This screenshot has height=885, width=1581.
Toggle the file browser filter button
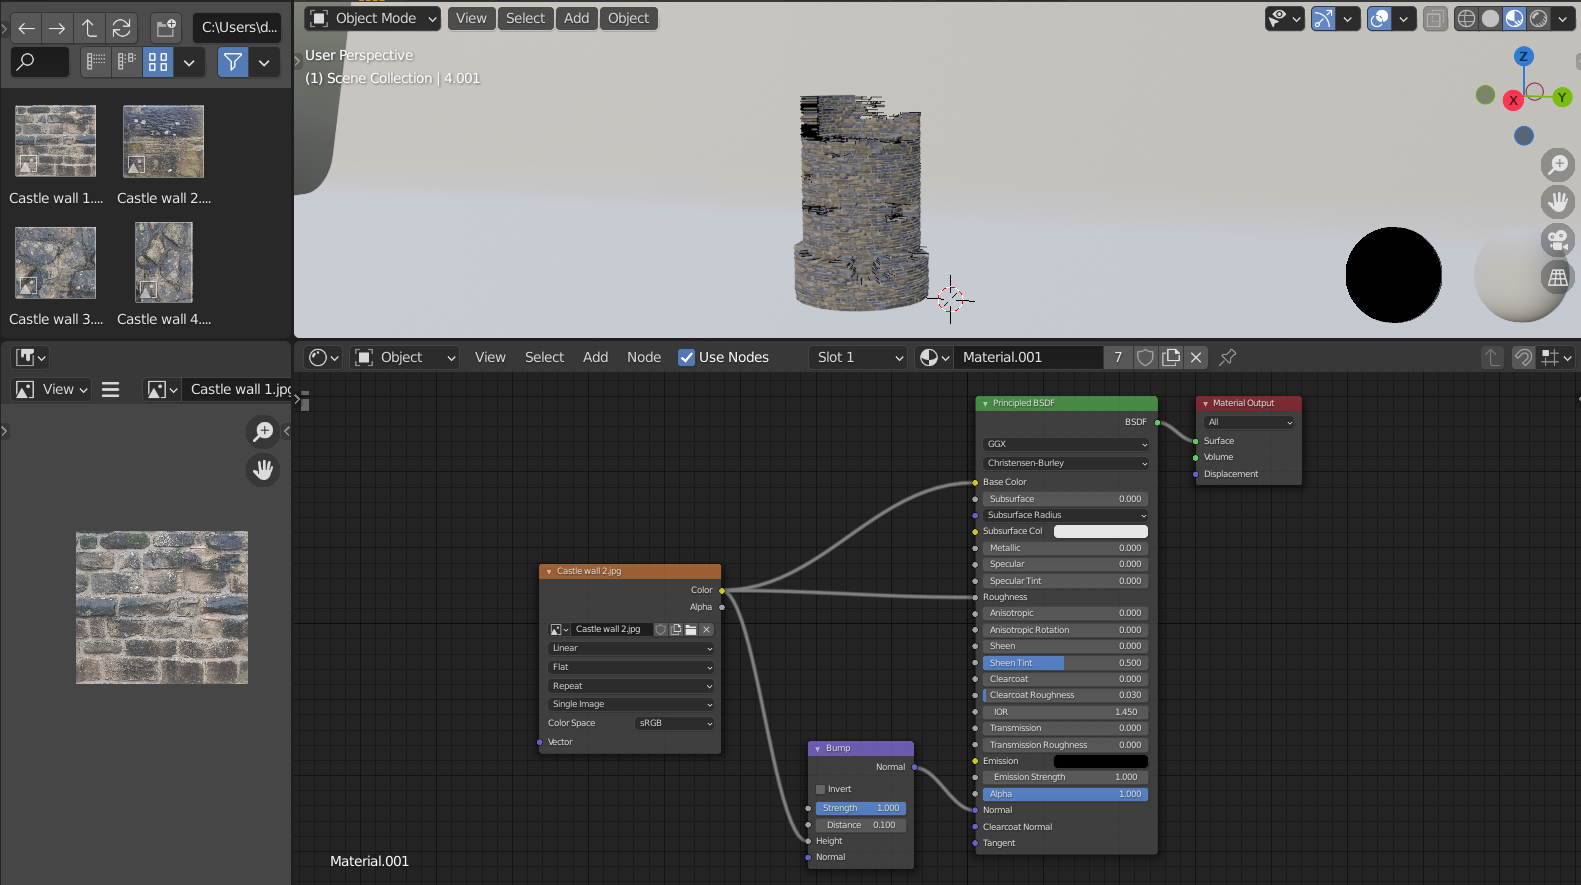click(x=233, y=62)
